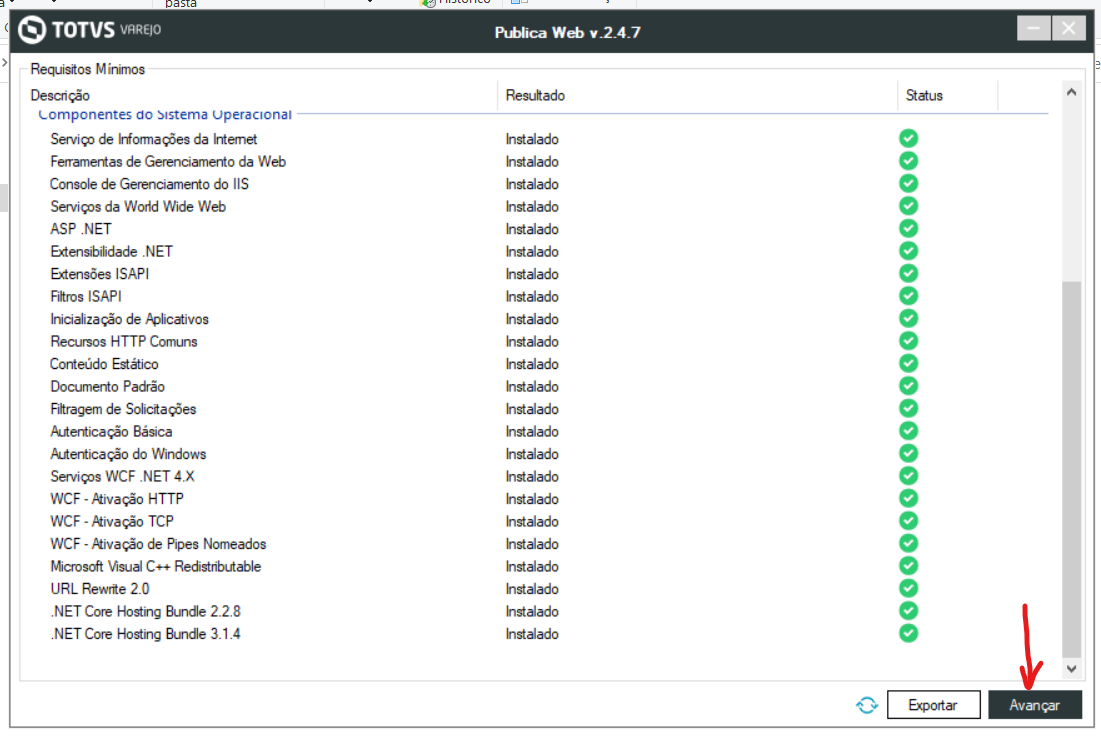Click green check for Filtragem de Solicitações

[909, 408]
